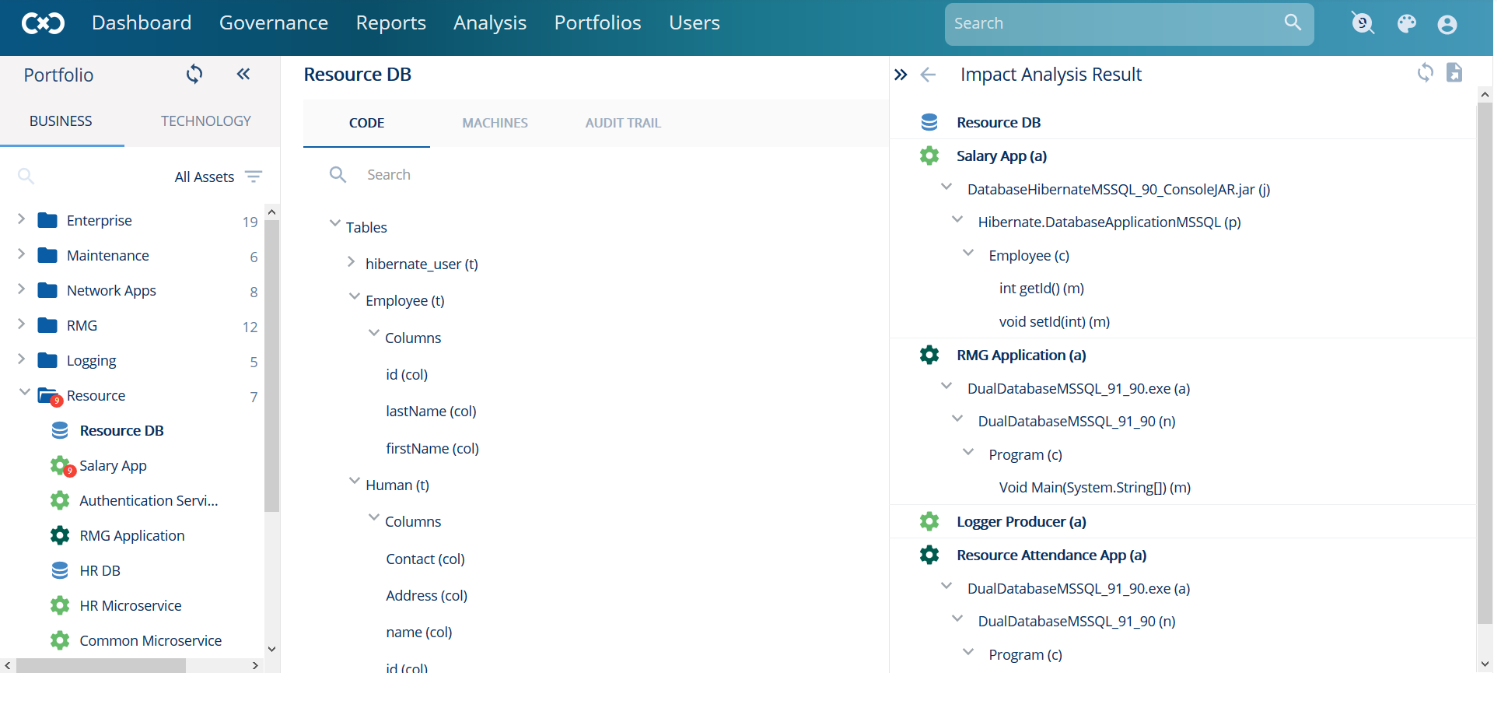Open the All Assets filter icon
This screenshot has height=709, width=1497.
(x=256, y=176)
